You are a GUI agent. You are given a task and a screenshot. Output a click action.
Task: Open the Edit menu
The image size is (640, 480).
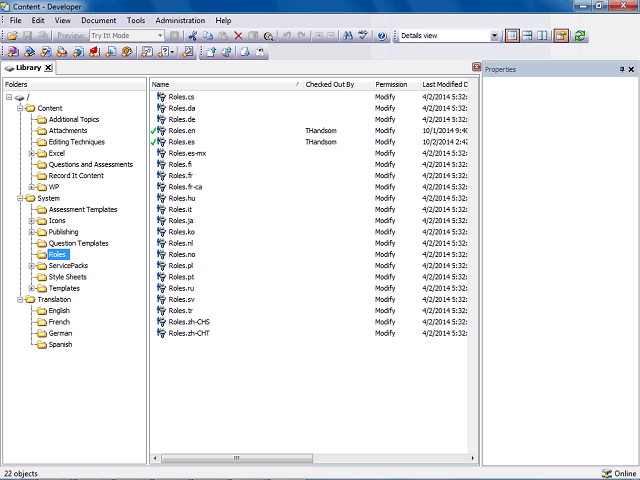click(38, 20)
